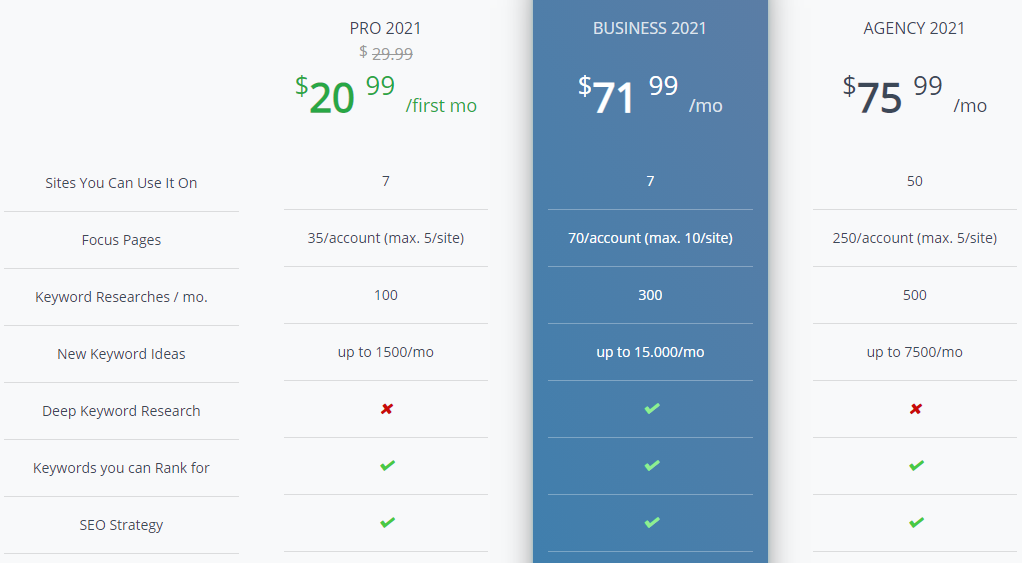
Task: Select the AGENCY 2021 plan heading
Action: (914, 28)
